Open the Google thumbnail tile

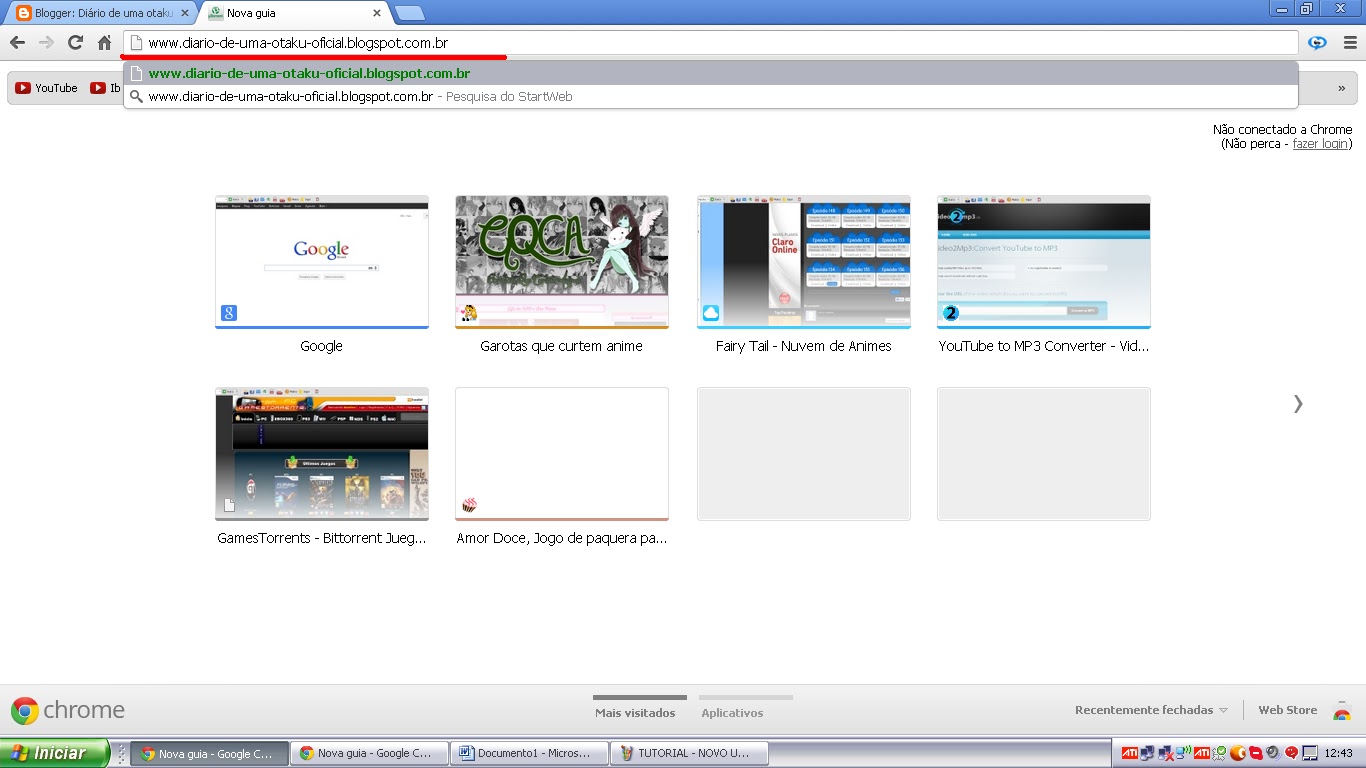point(322,262)
